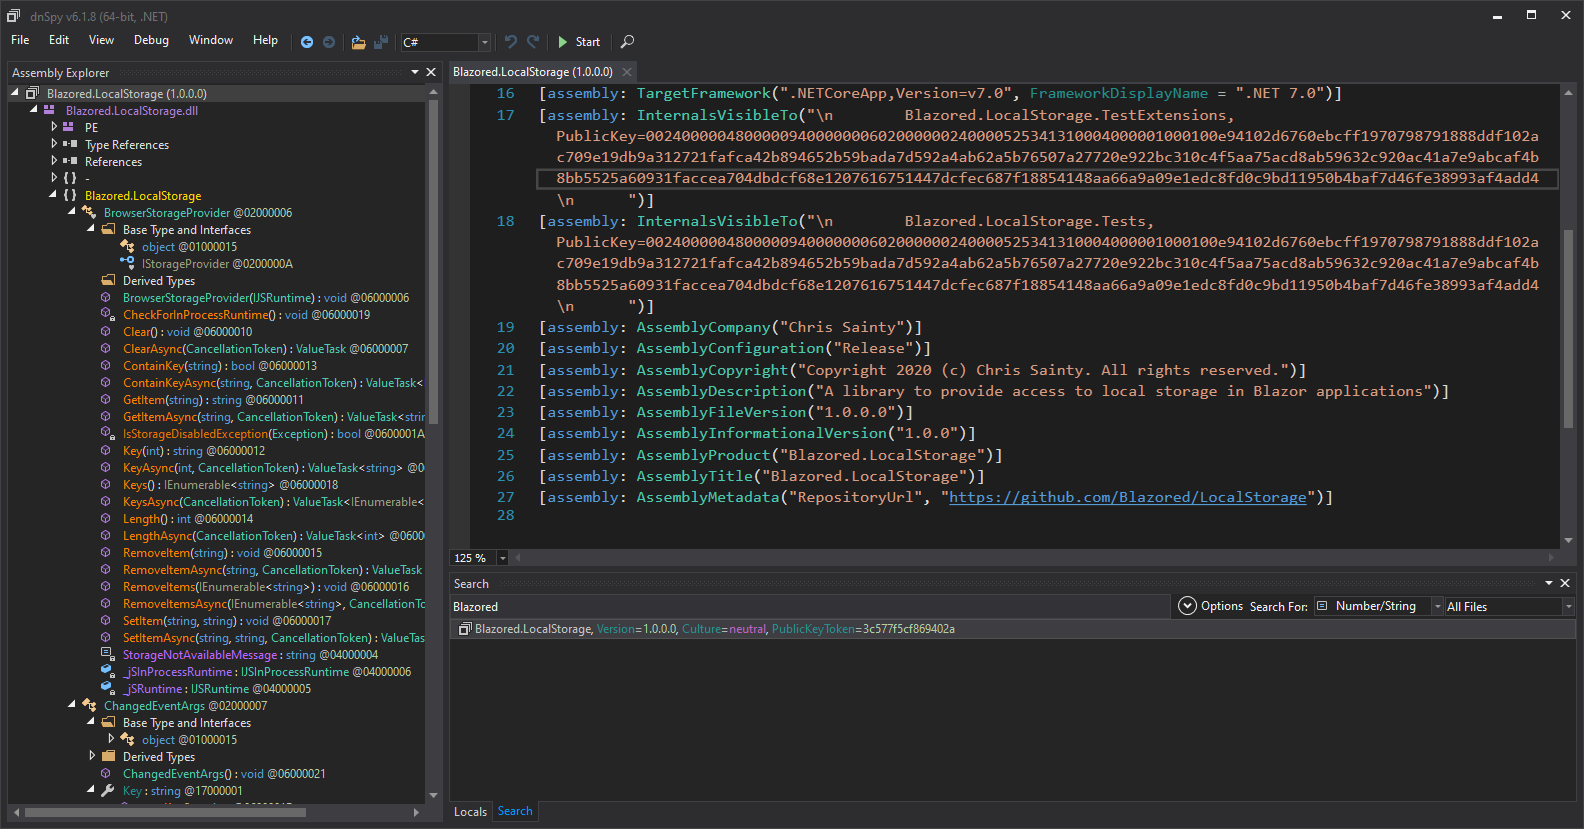Open the File menu
This screenshot has width=1584, height=829.
(x=20, y=40)
